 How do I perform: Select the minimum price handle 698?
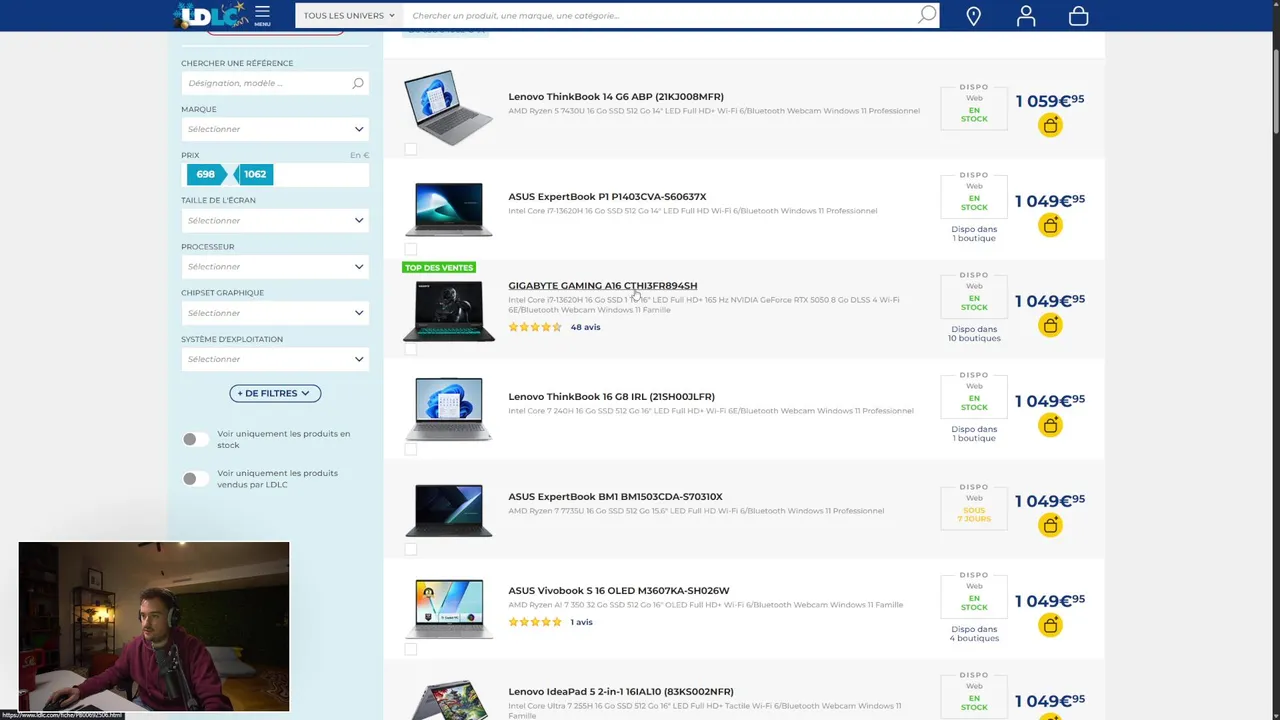click(x=206, y=174)
